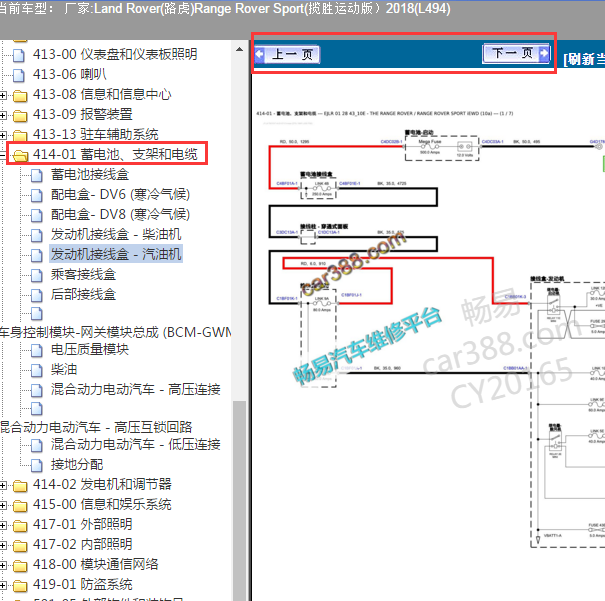Expand the 417-02 内部照明 folder

(3, 546)
